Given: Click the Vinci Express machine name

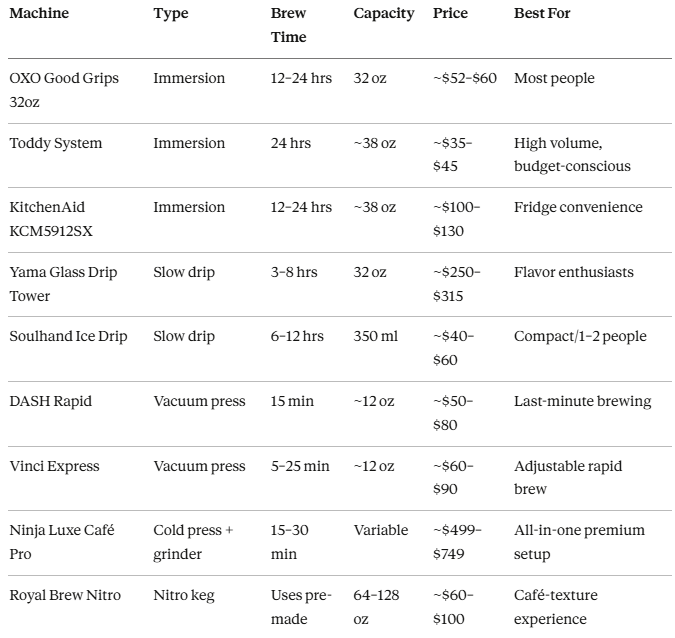Looking at the screenshot, I should pyautogui.click(x=54, y=466).
